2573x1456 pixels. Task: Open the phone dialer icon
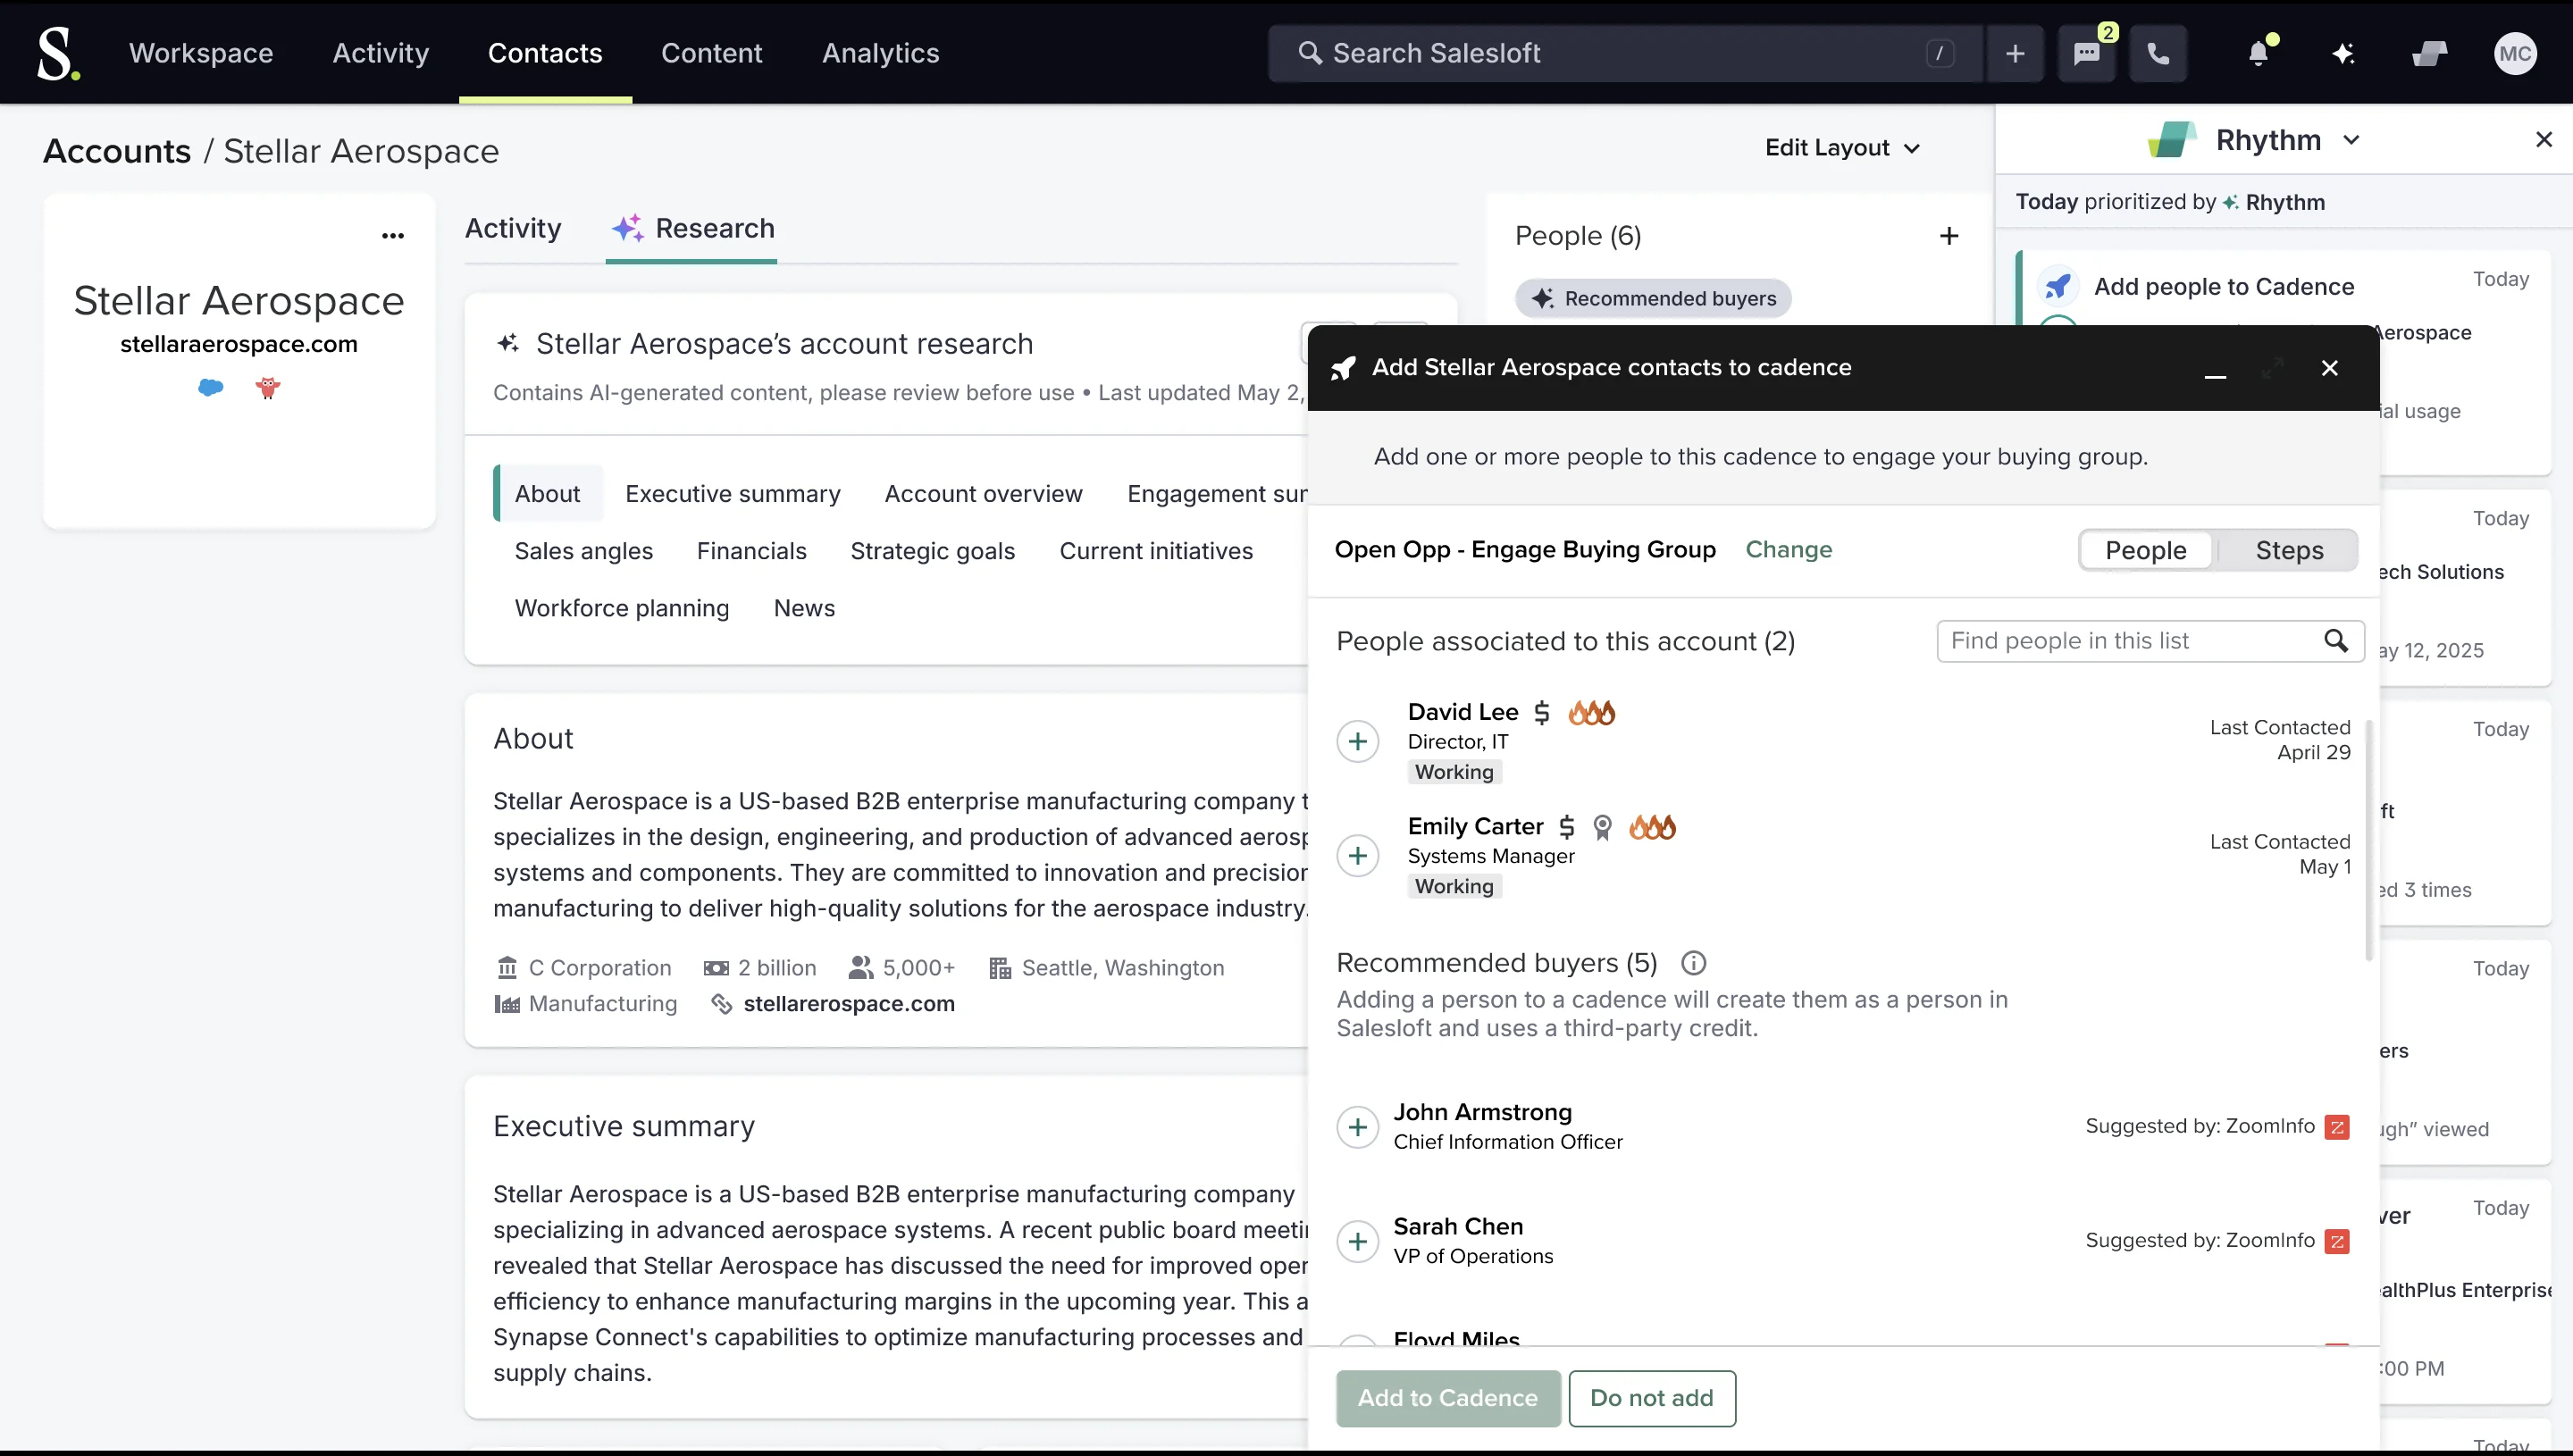(2158, 53)
